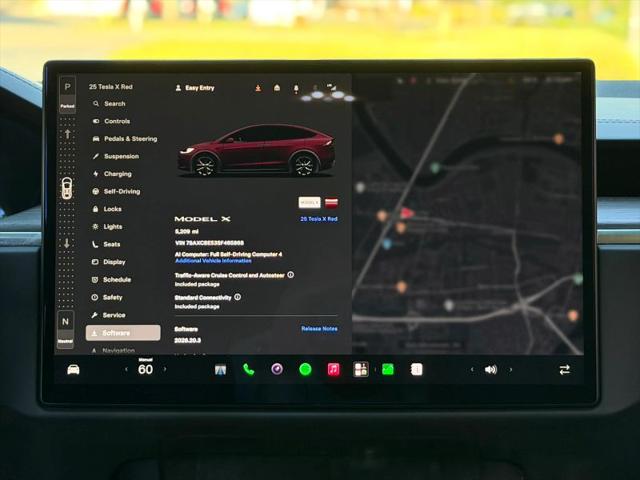
Task: Tap the car controls icon in bottom bar
Action: (73, 369)
